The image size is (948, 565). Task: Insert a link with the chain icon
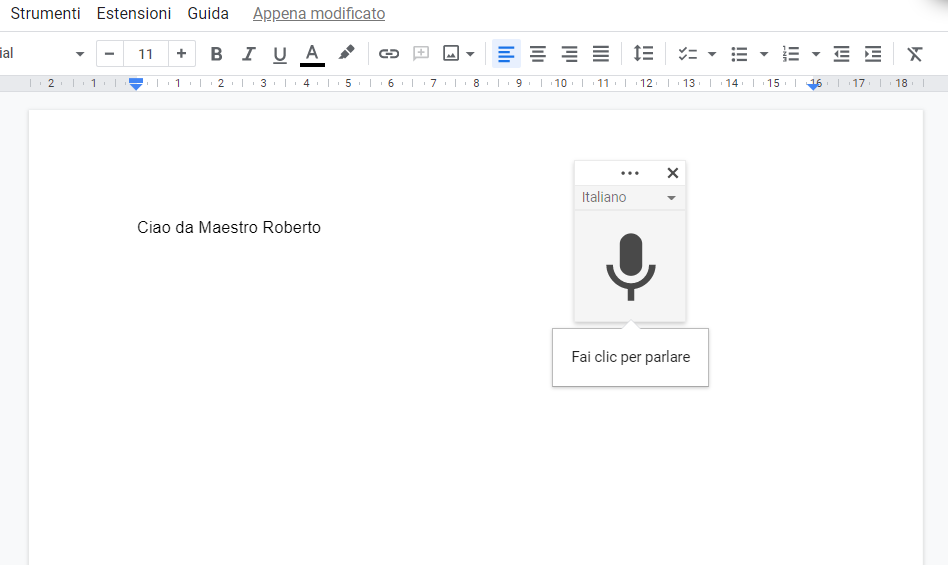[x=389, y=54]
